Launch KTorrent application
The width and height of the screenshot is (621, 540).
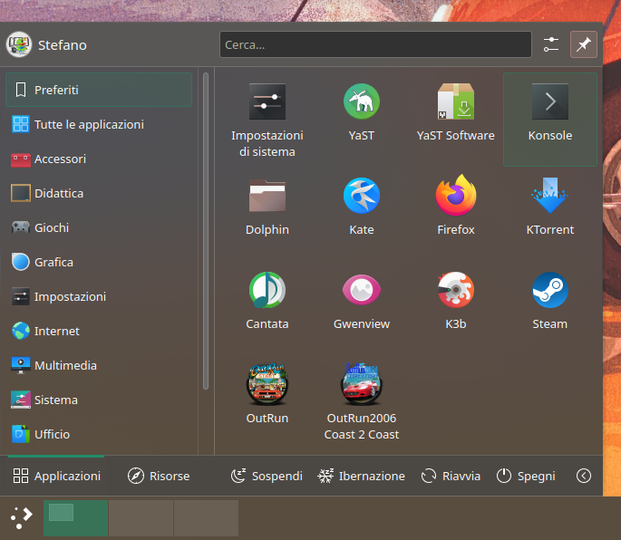(550, 206)
